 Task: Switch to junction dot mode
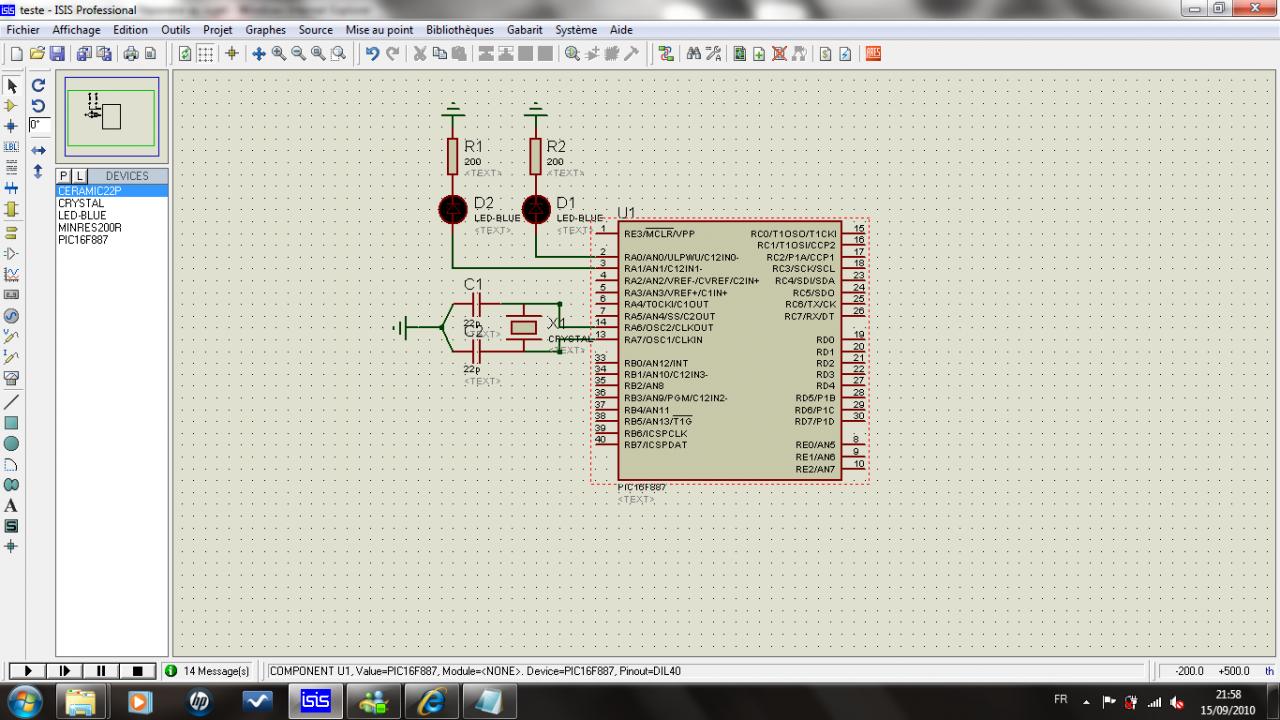click(x=12, y=126)
